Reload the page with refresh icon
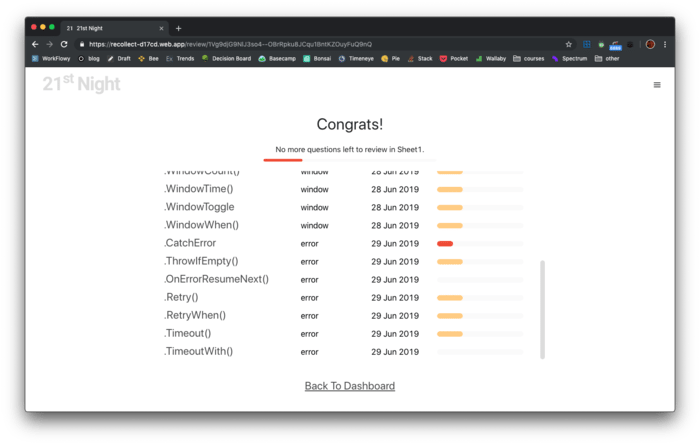Image resolution: width=700 pixels, height=445 pixels. (x=66, y=44)
